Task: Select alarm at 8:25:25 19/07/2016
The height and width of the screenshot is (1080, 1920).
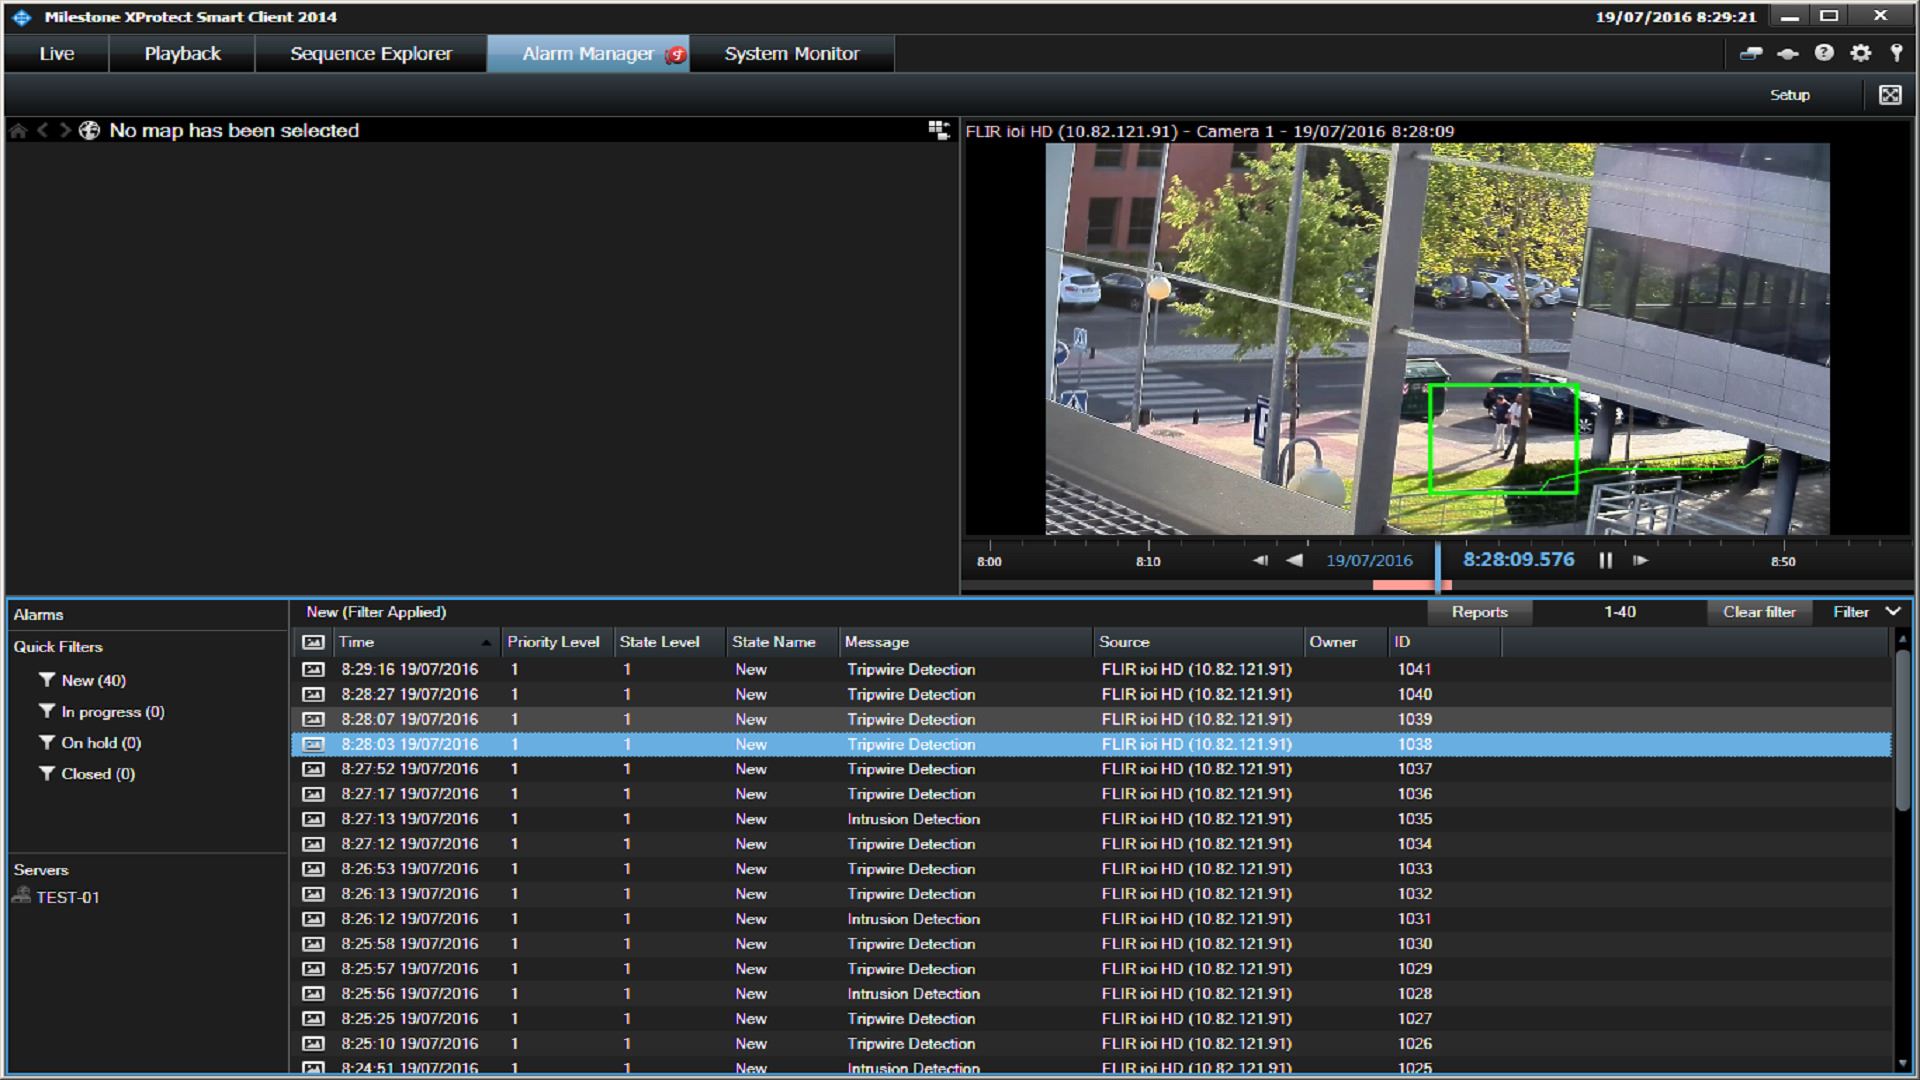Action: [x=1091, y=1020]
